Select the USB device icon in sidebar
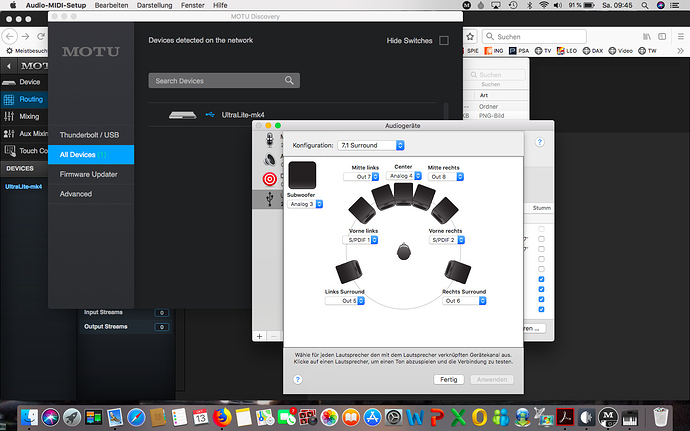690x431 pixels. pyautogui.click(x=269, y=199)
